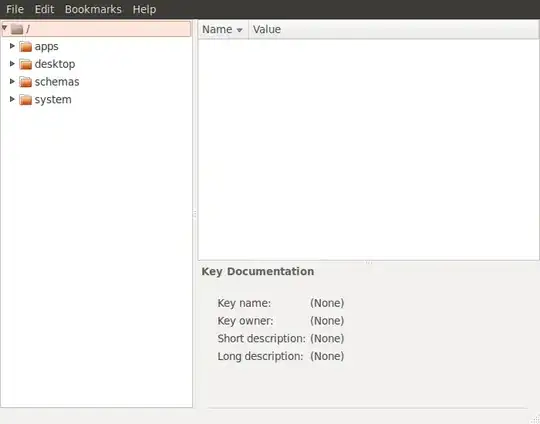
Task: Select the / root label
Action: (28, 29)
